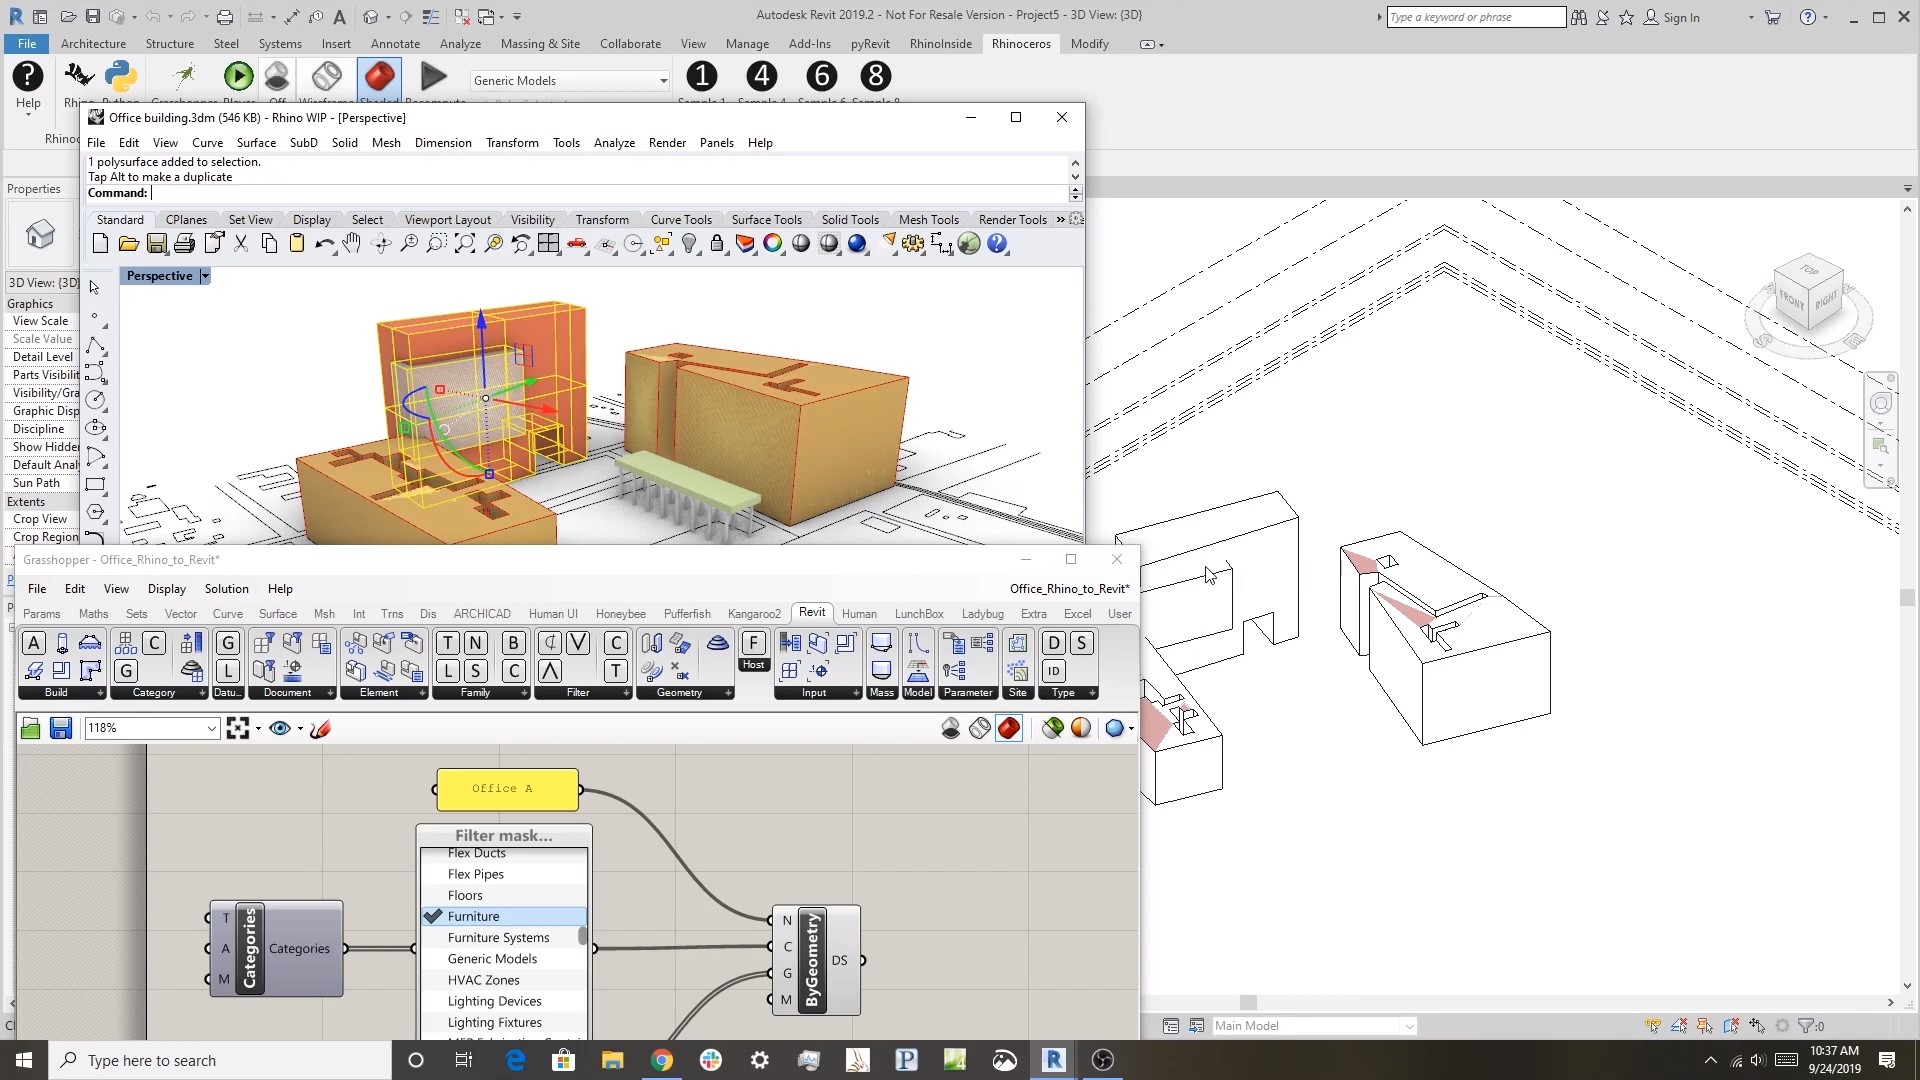Click the Grasshopper Player icon
This screenshot has height=1080, width=1920.
[238, 77]
